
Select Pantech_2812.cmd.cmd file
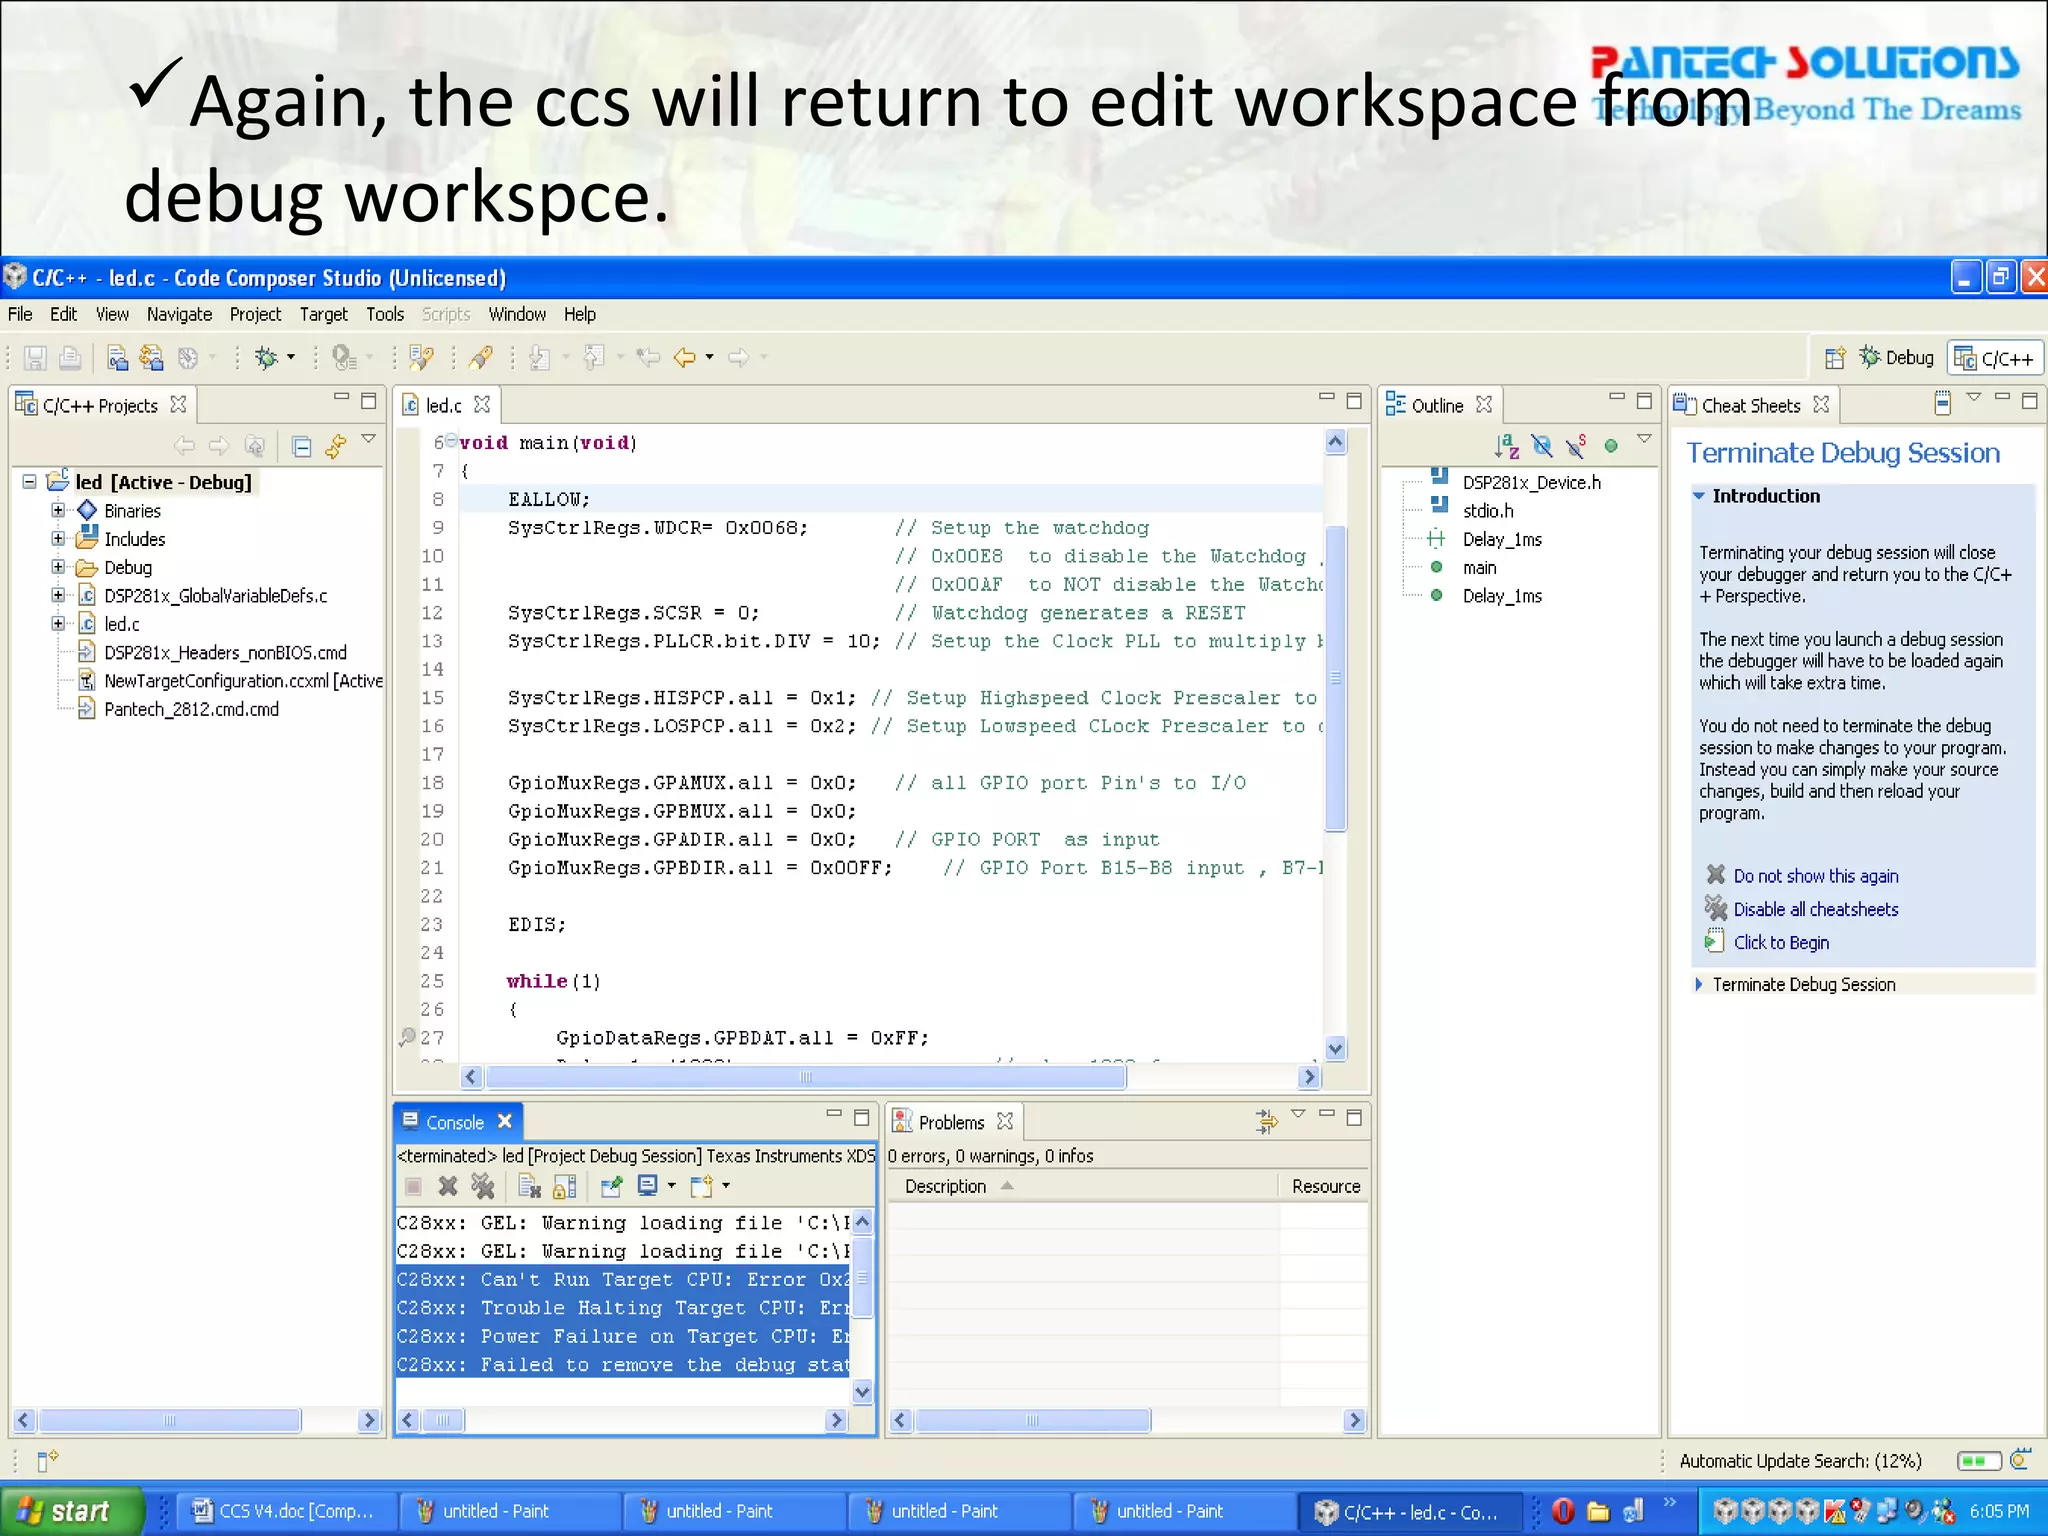(x=191, y=709)
